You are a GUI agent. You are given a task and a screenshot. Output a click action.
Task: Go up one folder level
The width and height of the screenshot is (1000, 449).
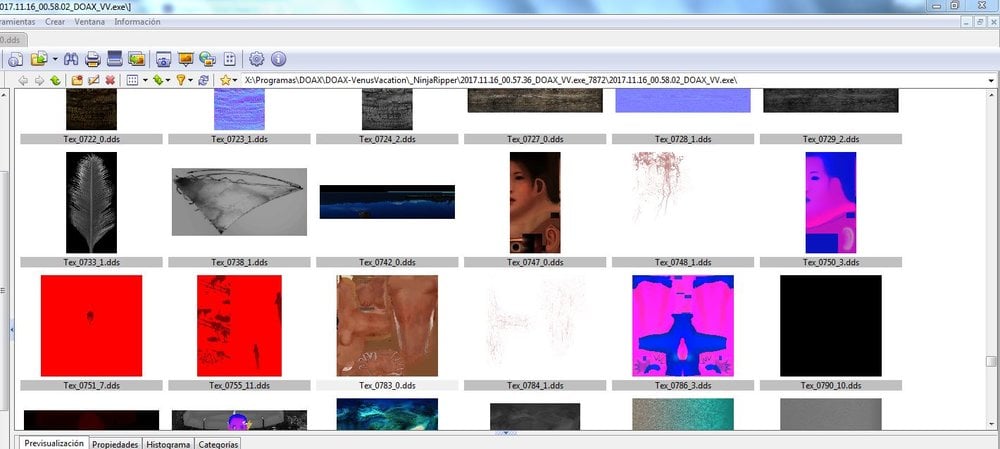(55, 80)
